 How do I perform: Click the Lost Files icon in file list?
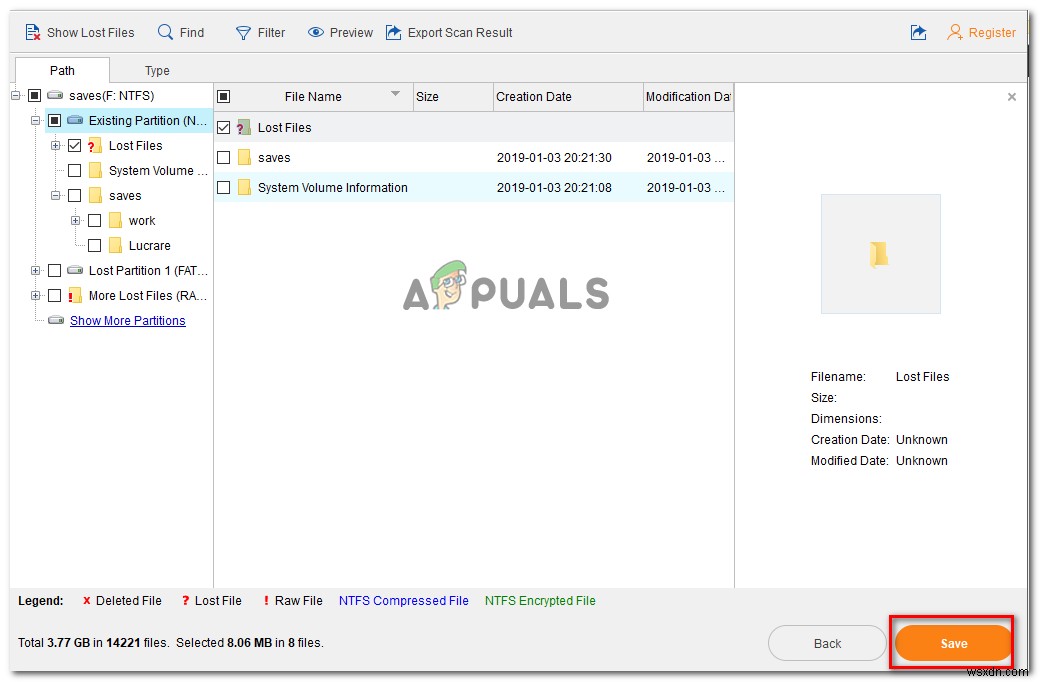click(243, 127)
